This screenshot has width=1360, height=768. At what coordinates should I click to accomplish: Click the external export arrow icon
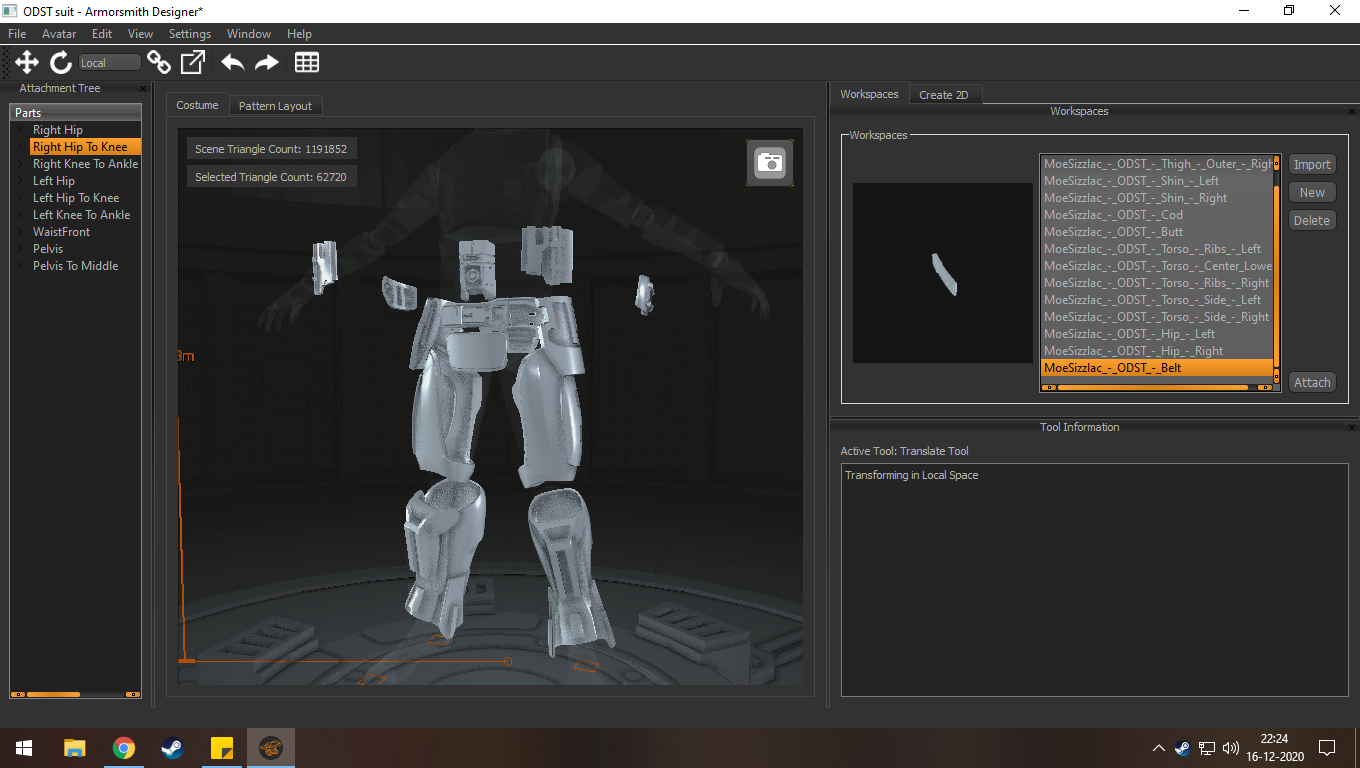pyautogui.click(x=193, y=63)
